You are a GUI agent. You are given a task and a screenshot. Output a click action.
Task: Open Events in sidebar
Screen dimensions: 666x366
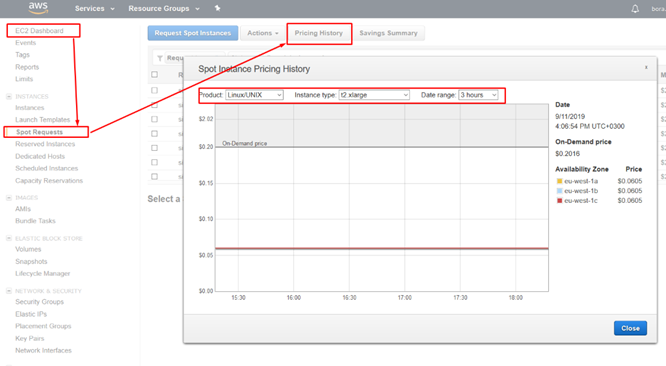click(25, 43)
